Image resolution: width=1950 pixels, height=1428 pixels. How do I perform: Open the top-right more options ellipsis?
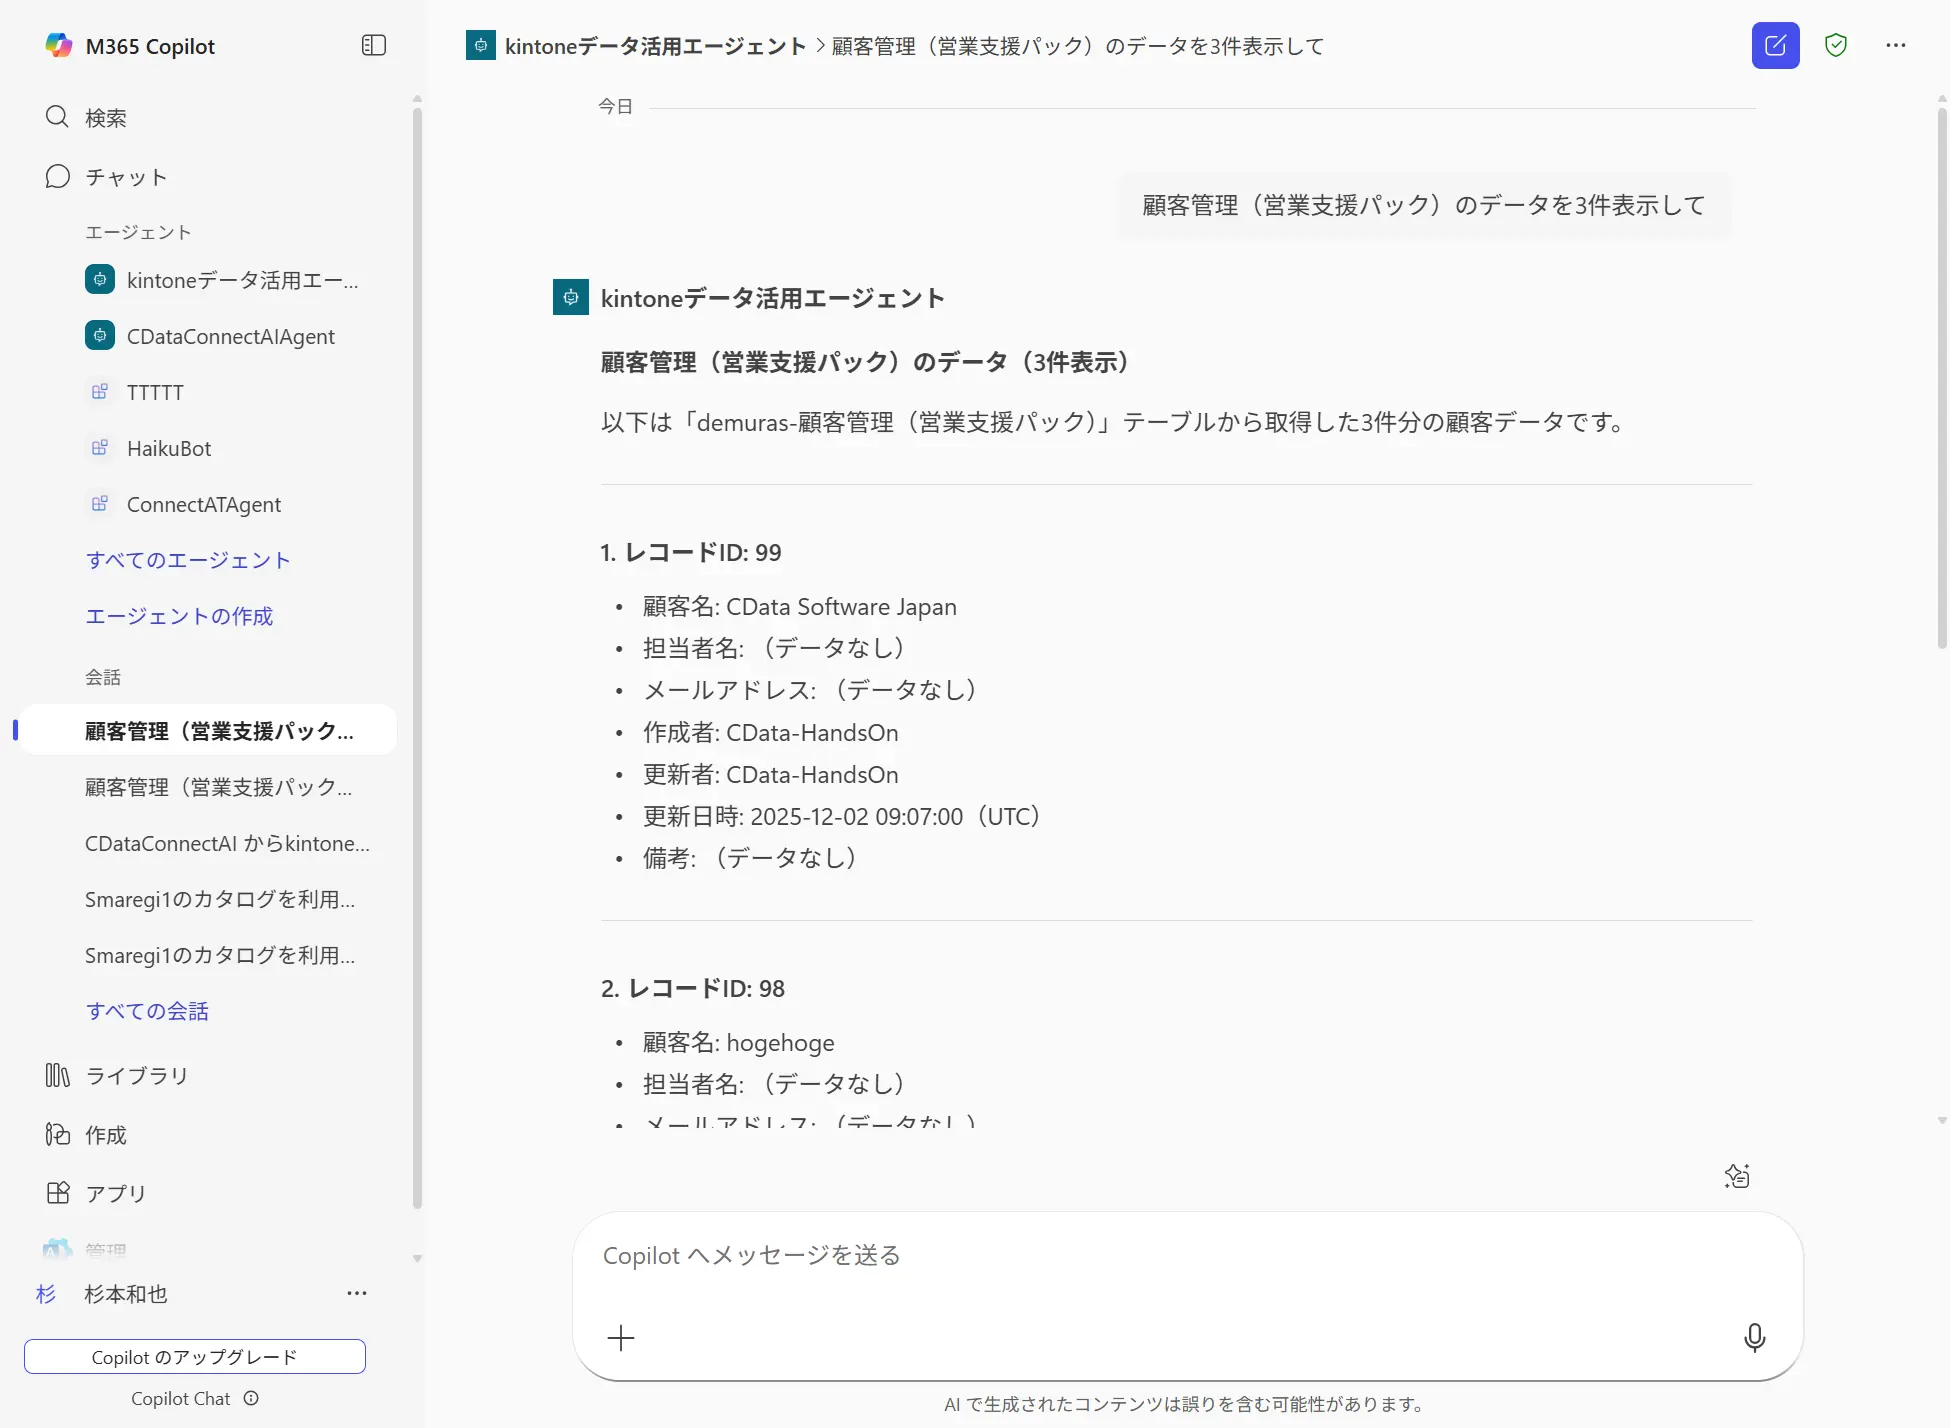click(1895, 46)
